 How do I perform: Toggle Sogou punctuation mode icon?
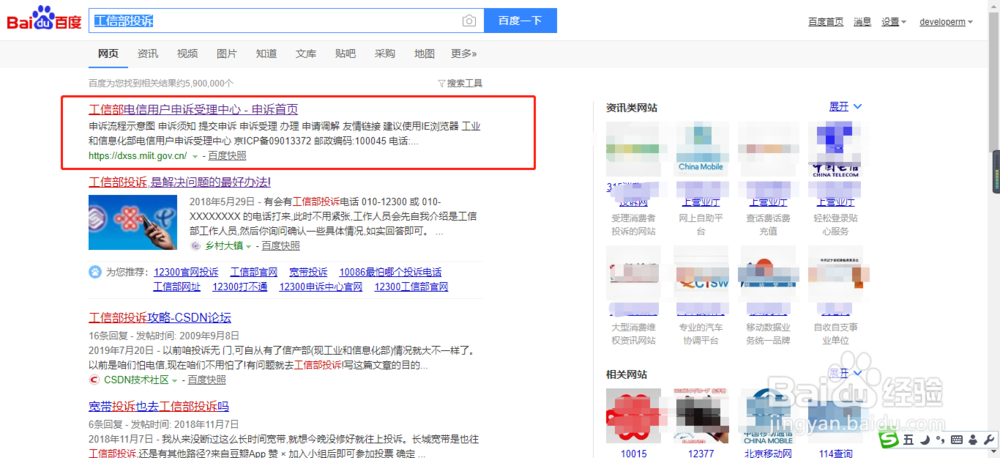pos(939,440)
